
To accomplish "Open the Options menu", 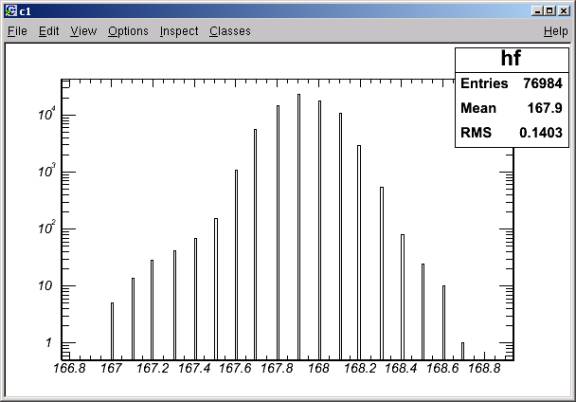I will point(128,31).
